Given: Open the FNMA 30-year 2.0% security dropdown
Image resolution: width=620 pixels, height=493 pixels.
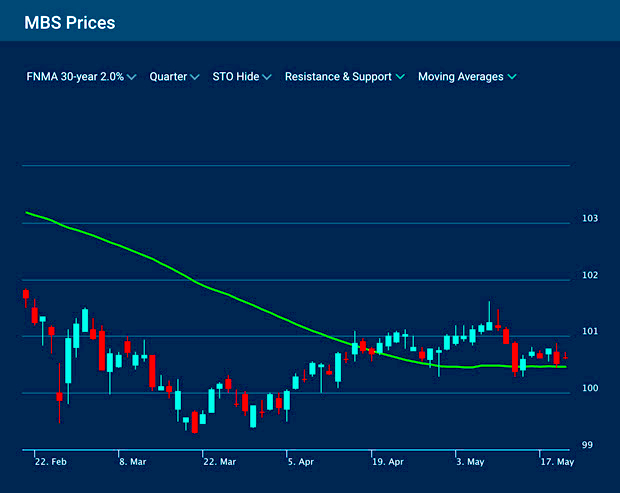Looking at the screenshot, I should pos(75,77).
